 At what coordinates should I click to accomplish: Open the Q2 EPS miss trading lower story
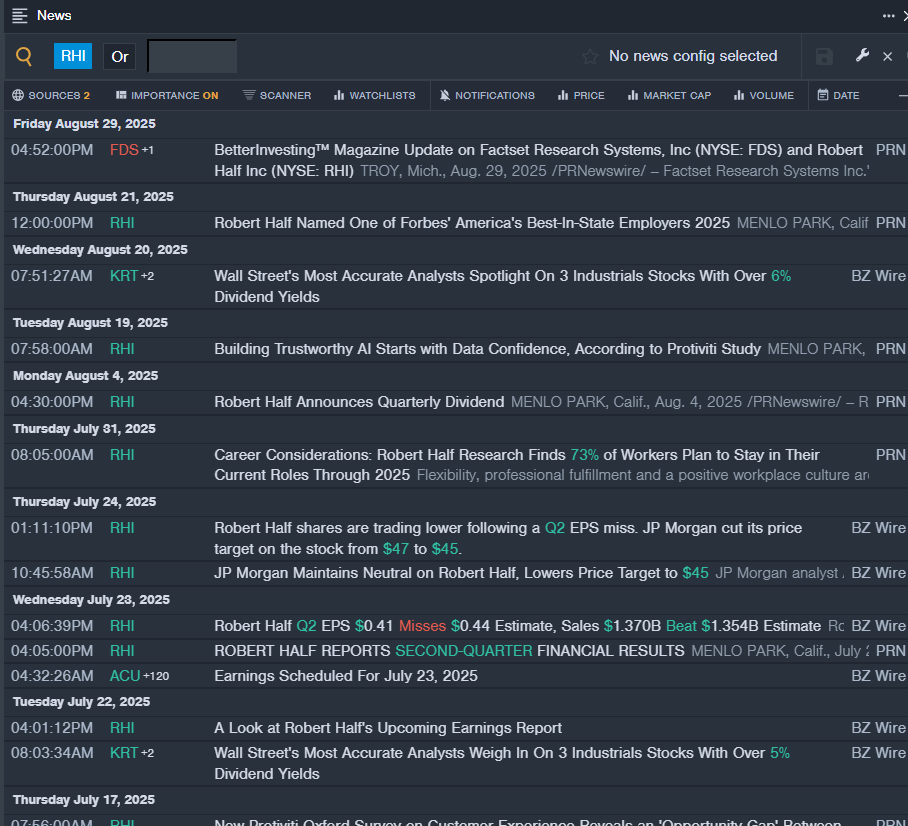[x=508, y=538]
